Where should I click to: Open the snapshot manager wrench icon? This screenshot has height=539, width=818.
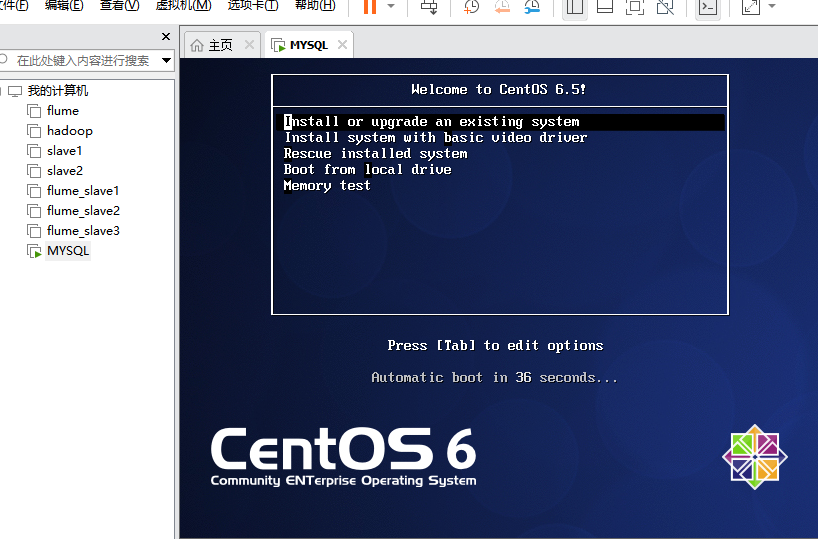tap(532, 7)
